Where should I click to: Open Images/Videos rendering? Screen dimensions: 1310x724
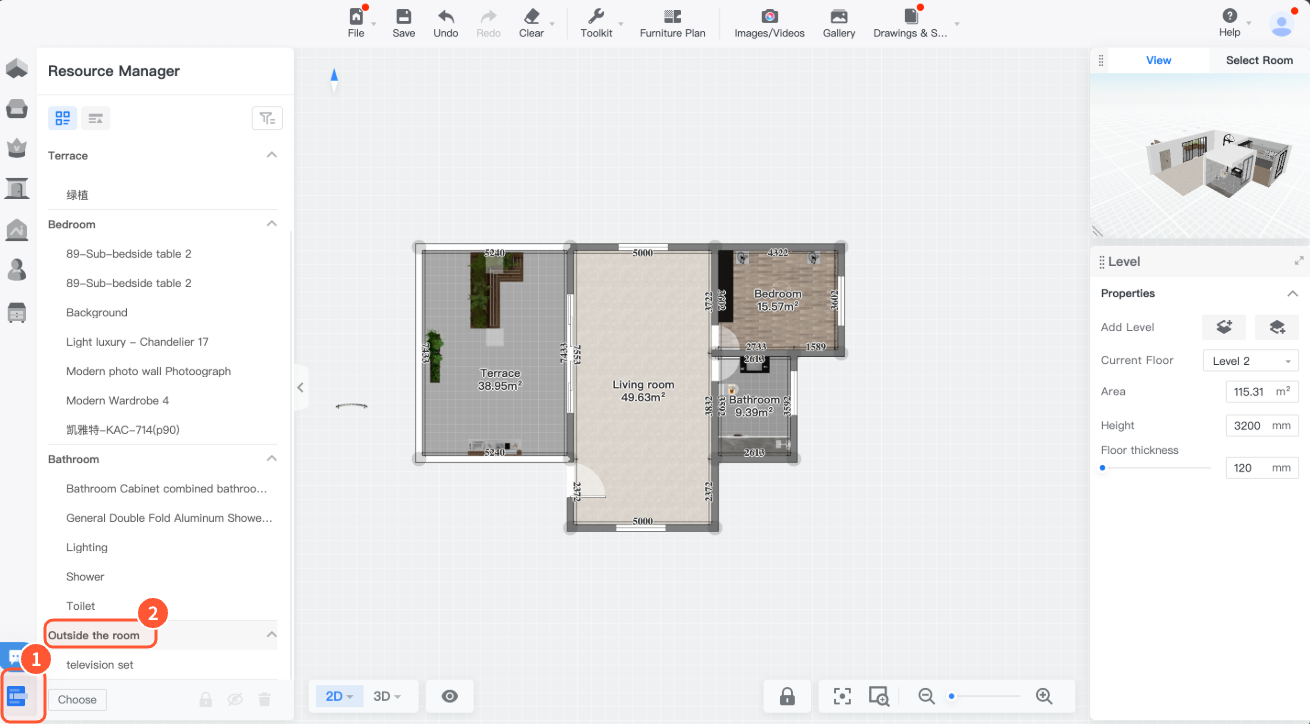tap(769, 22)
